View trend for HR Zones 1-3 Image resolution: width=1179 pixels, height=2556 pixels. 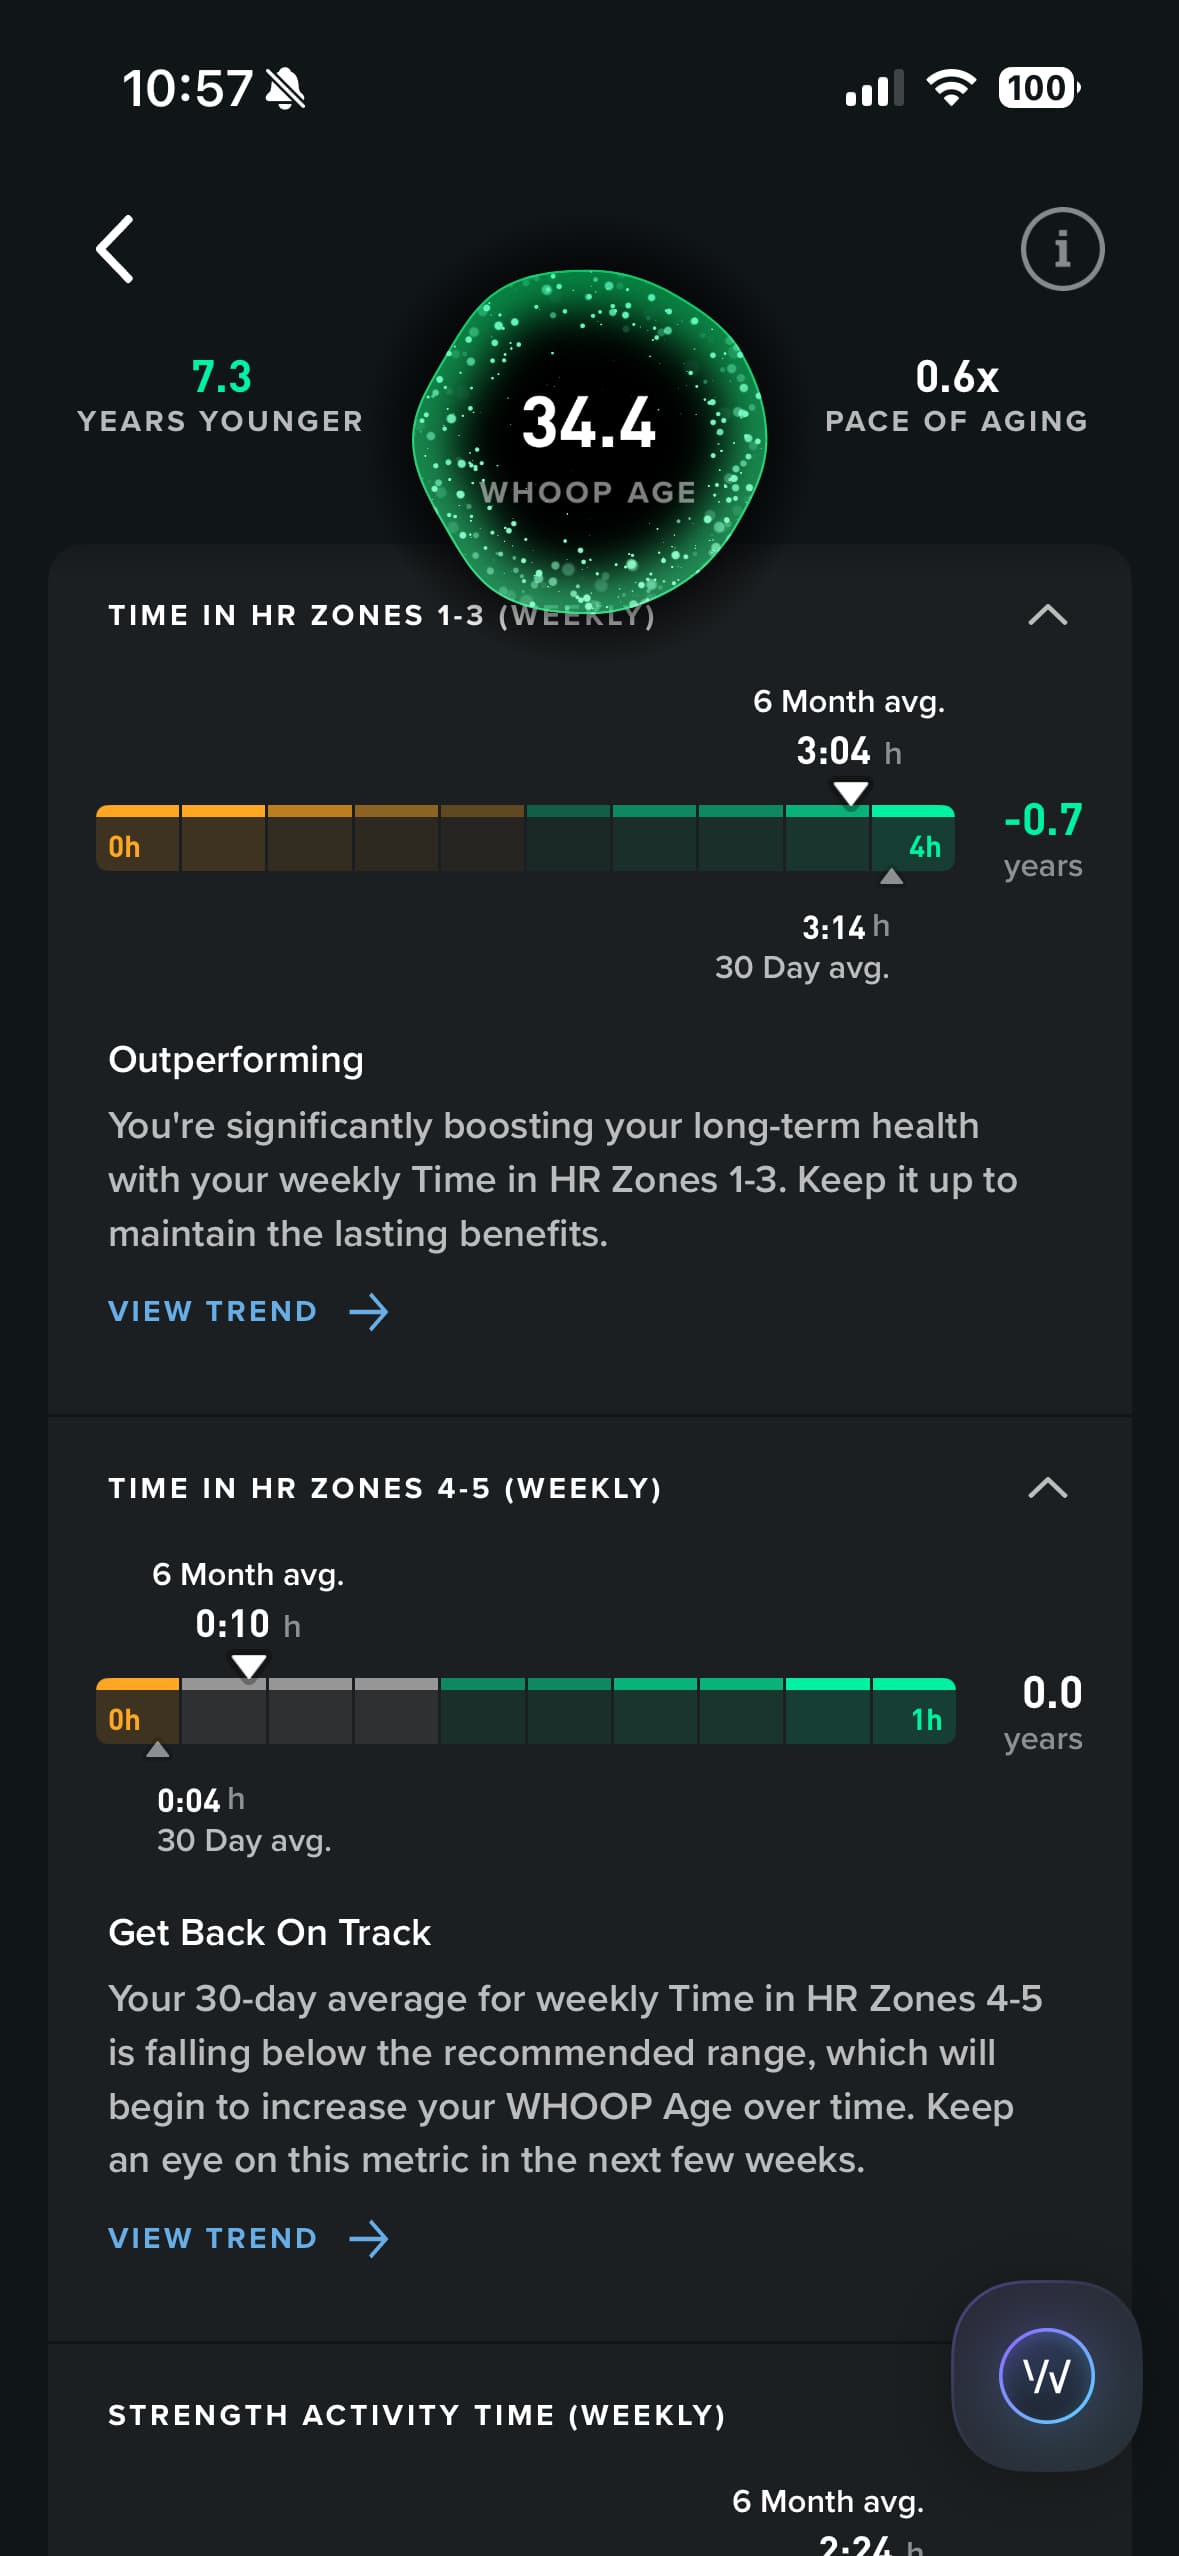213,1312
